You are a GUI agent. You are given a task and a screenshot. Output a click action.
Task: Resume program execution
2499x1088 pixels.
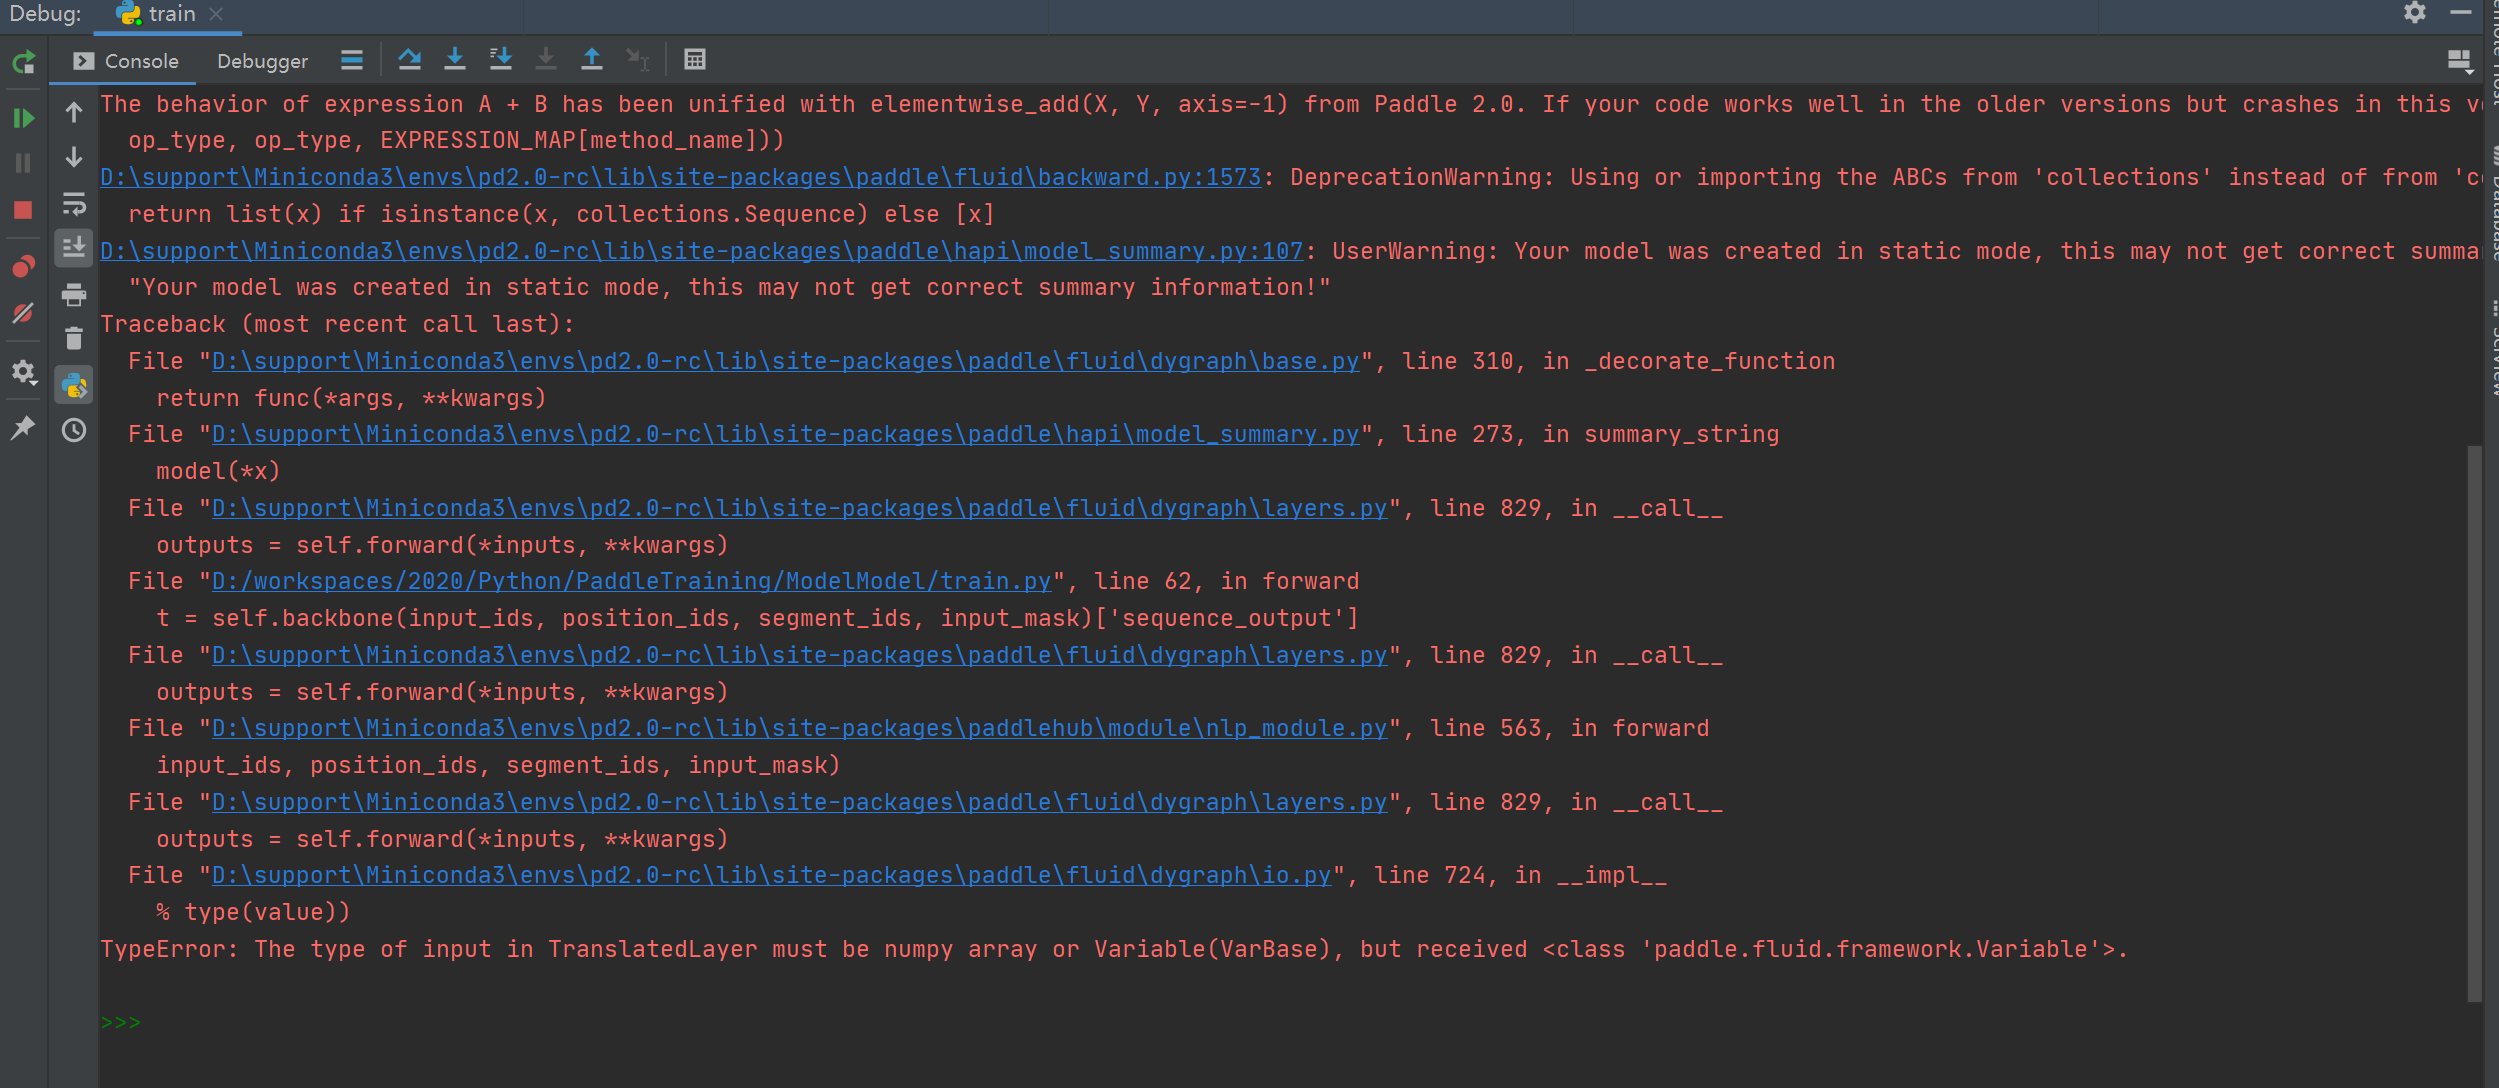pyautogui.click(x=24, y=118)
